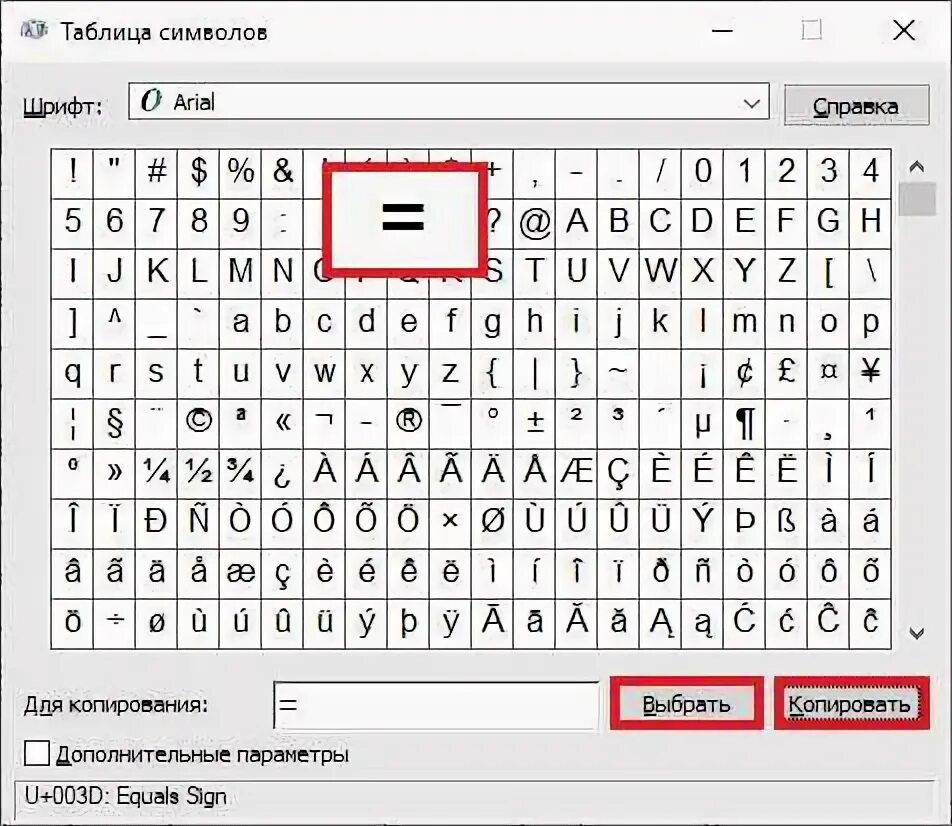Select the Ø slashed O uppercase
The height and width of the screenshot is (826, 952).
coord(492,524)
